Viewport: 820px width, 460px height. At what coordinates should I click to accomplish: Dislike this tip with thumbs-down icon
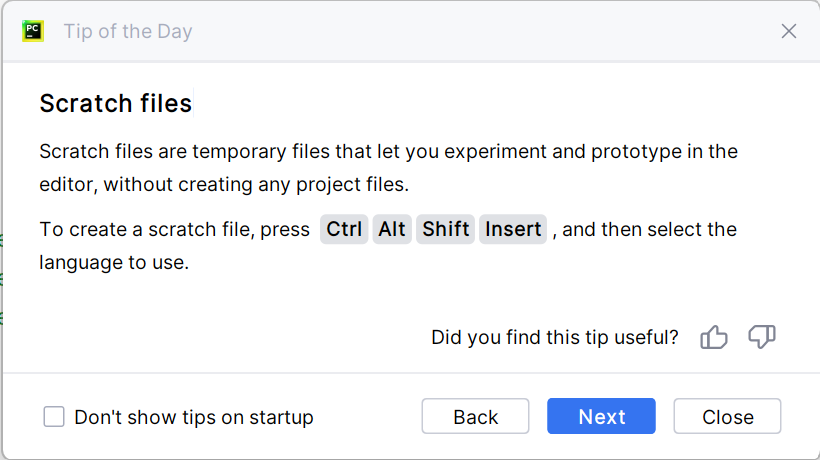[762, 338]
